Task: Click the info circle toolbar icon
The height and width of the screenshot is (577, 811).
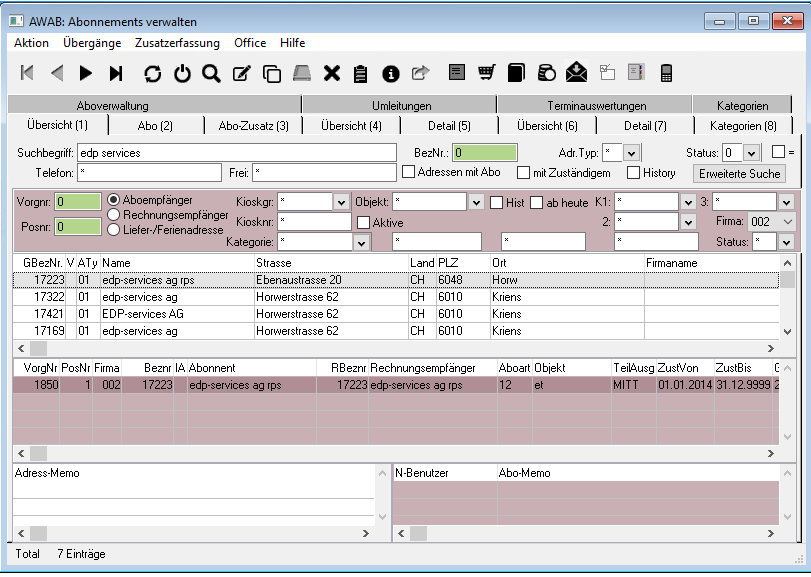Action: [x=391, y=73]
